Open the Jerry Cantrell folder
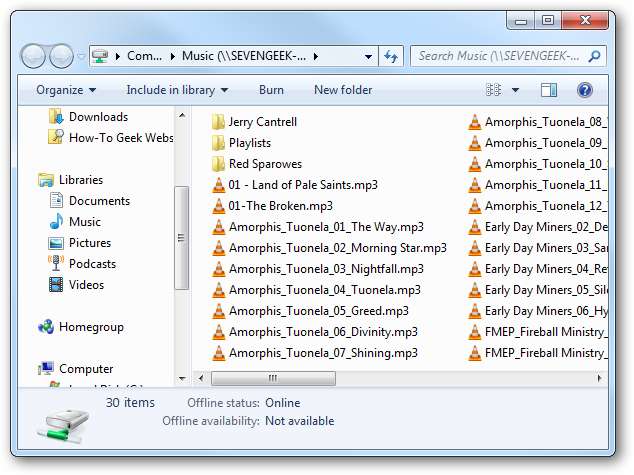 (262, 122)
